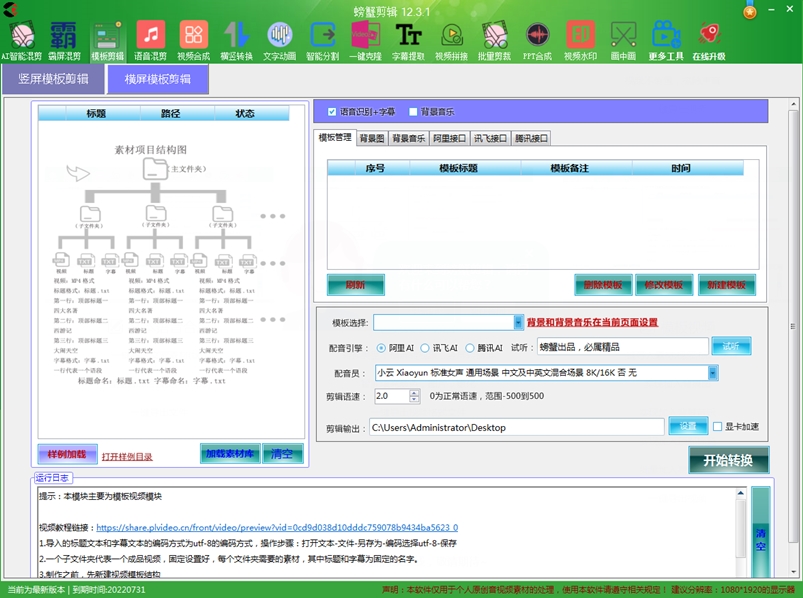Viewport: 803px width, 598px height.
Task: Open the 智能分割 tool
Action: pyautogui.click(x=322, y=41)
